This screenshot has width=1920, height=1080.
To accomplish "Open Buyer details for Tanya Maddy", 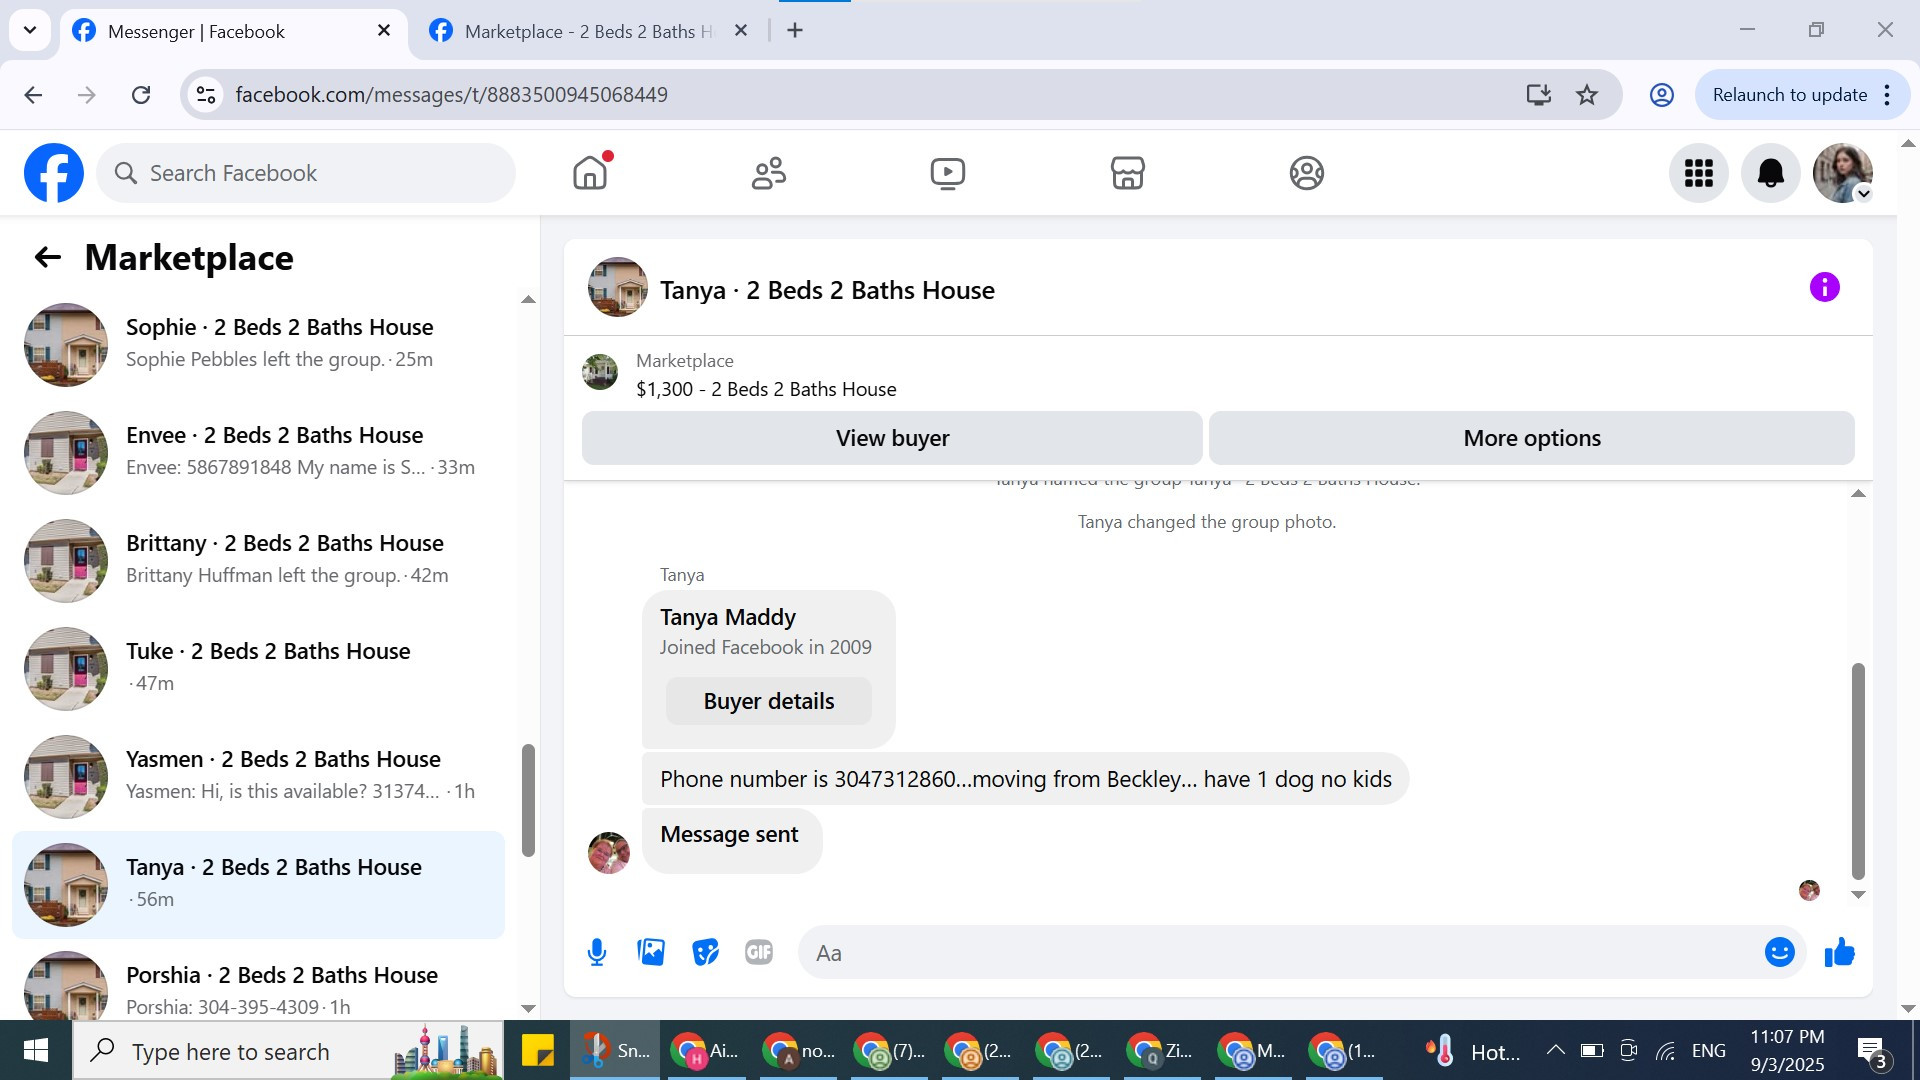I will point(769,701).
